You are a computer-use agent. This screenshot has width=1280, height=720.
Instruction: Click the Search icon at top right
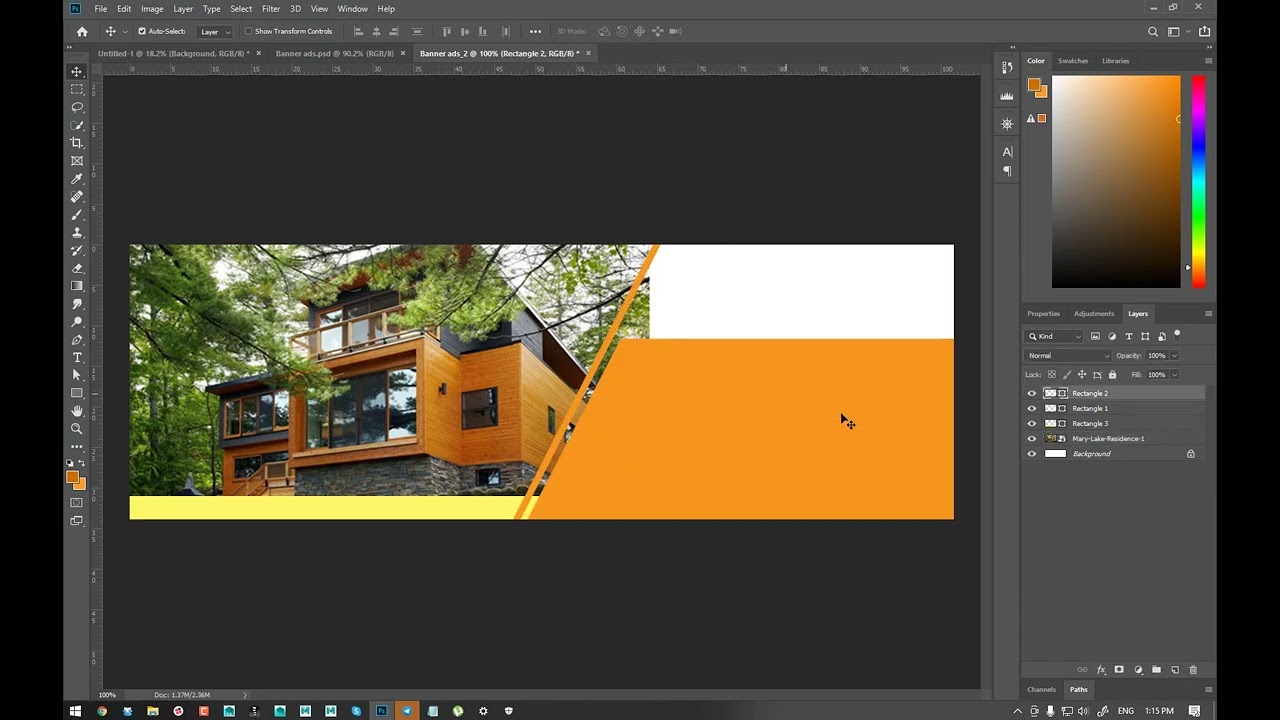tap(1153, 31)
